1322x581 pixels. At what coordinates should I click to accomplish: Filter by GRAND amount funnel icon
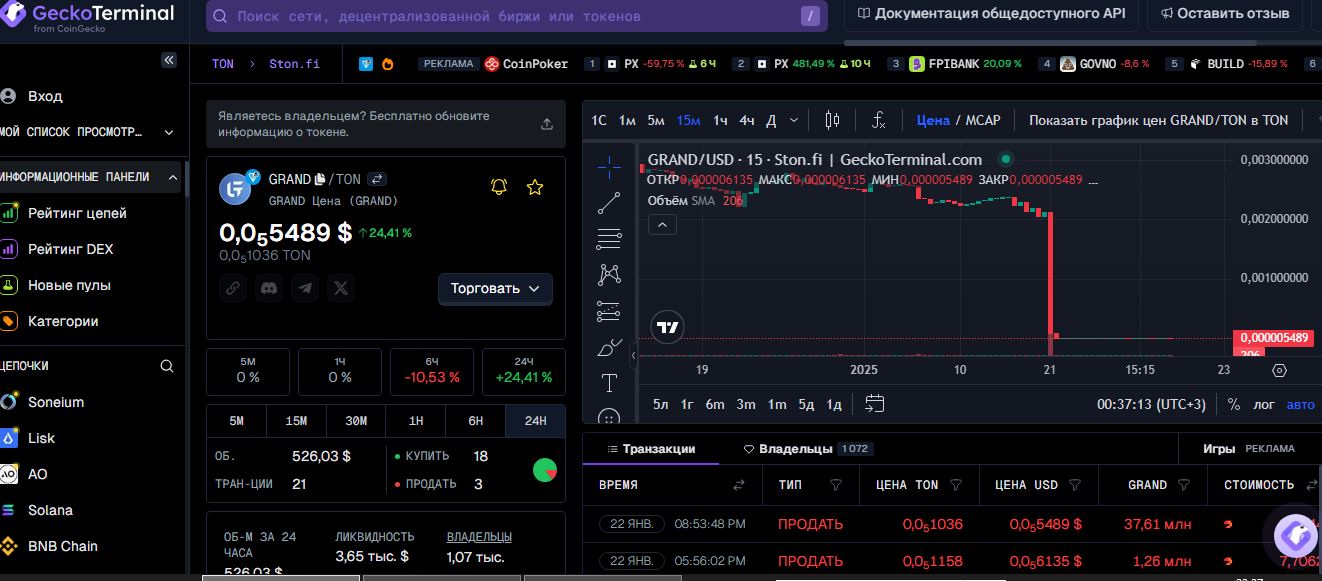(x=1184, y=485)
